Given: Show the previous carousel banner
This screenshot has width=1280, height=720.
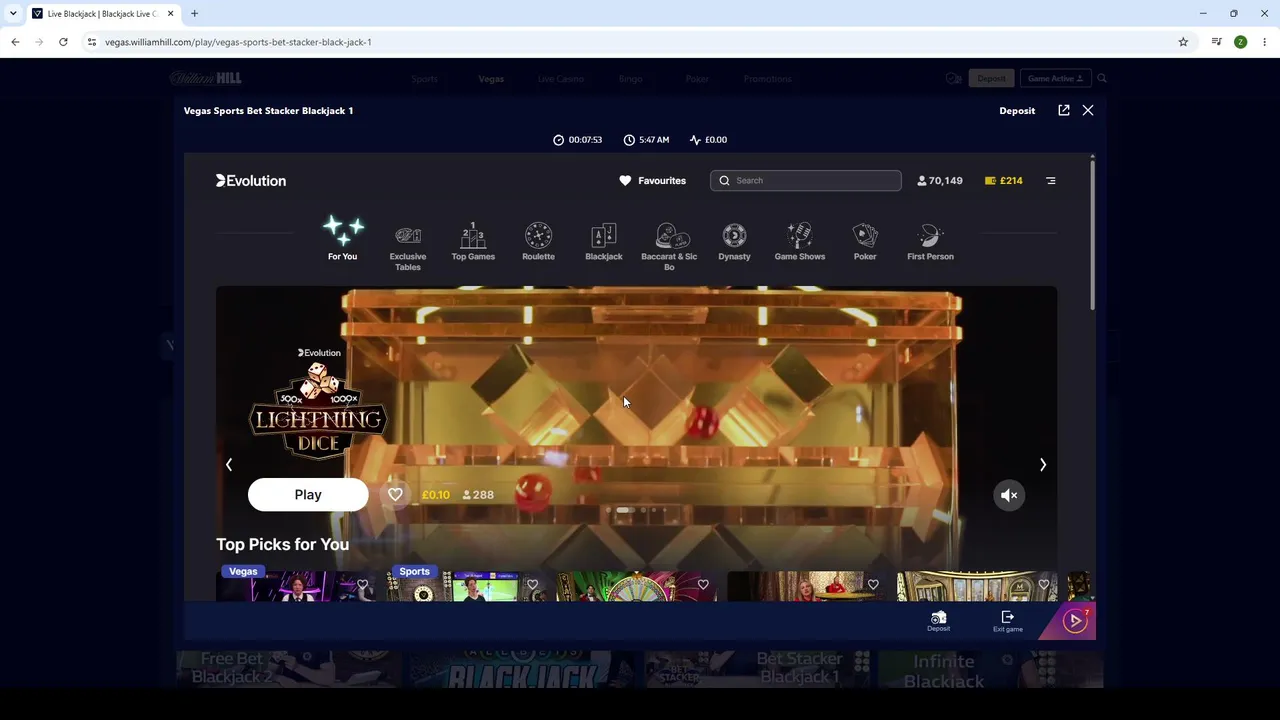Looking at the screenshot, I should click(229, 464).
